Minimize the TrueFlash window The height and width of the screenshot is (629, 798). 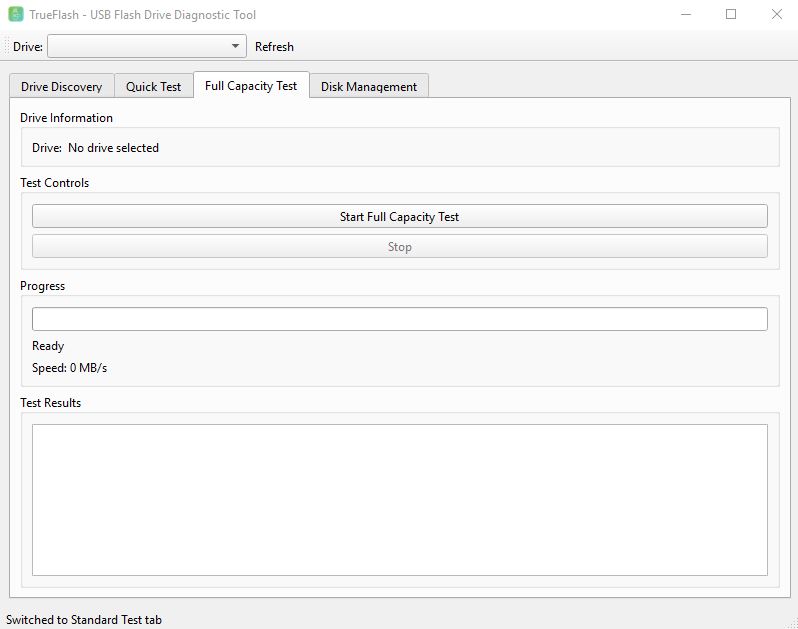(686, 14)
